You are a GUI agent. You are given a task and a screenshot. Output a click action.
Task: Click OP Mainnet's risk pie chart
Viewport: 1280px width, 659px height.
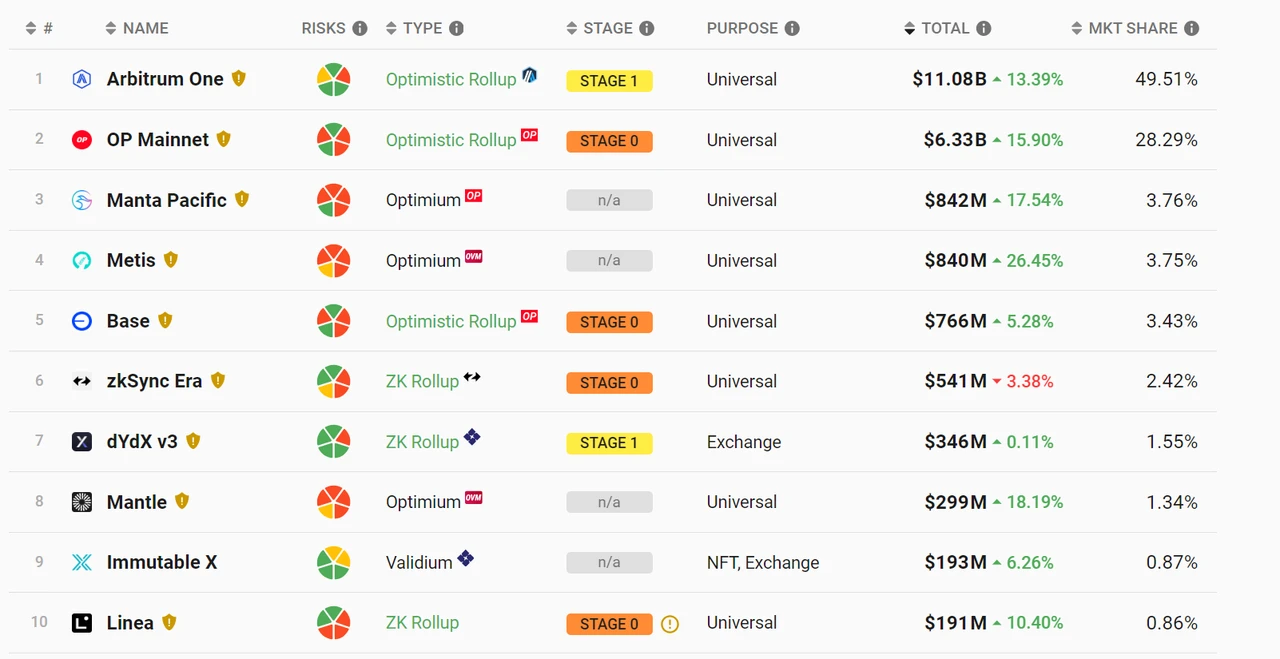point(333,140)
